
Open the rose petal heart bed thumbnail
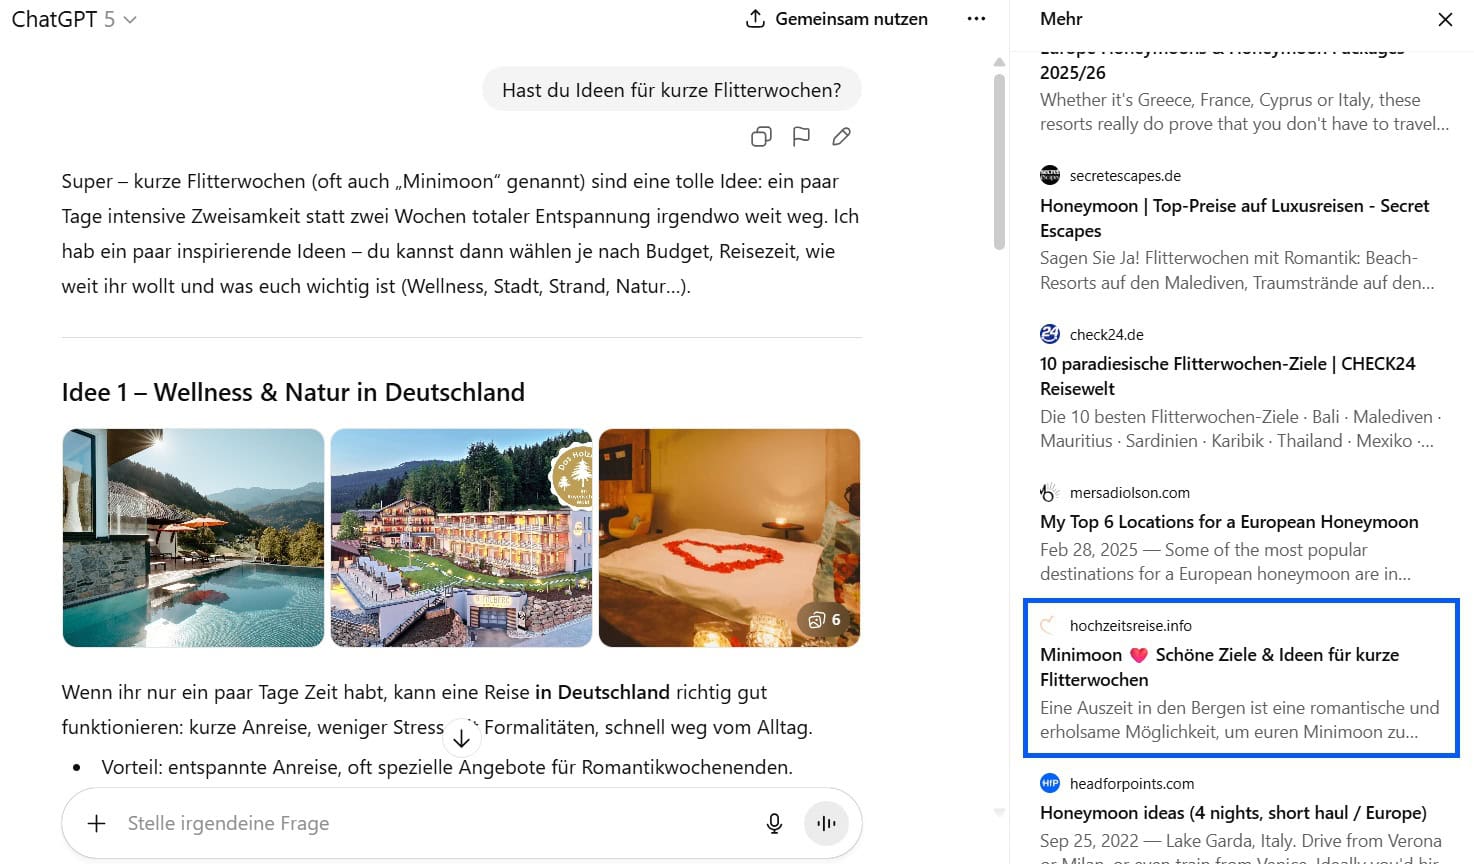click(729, 538)
